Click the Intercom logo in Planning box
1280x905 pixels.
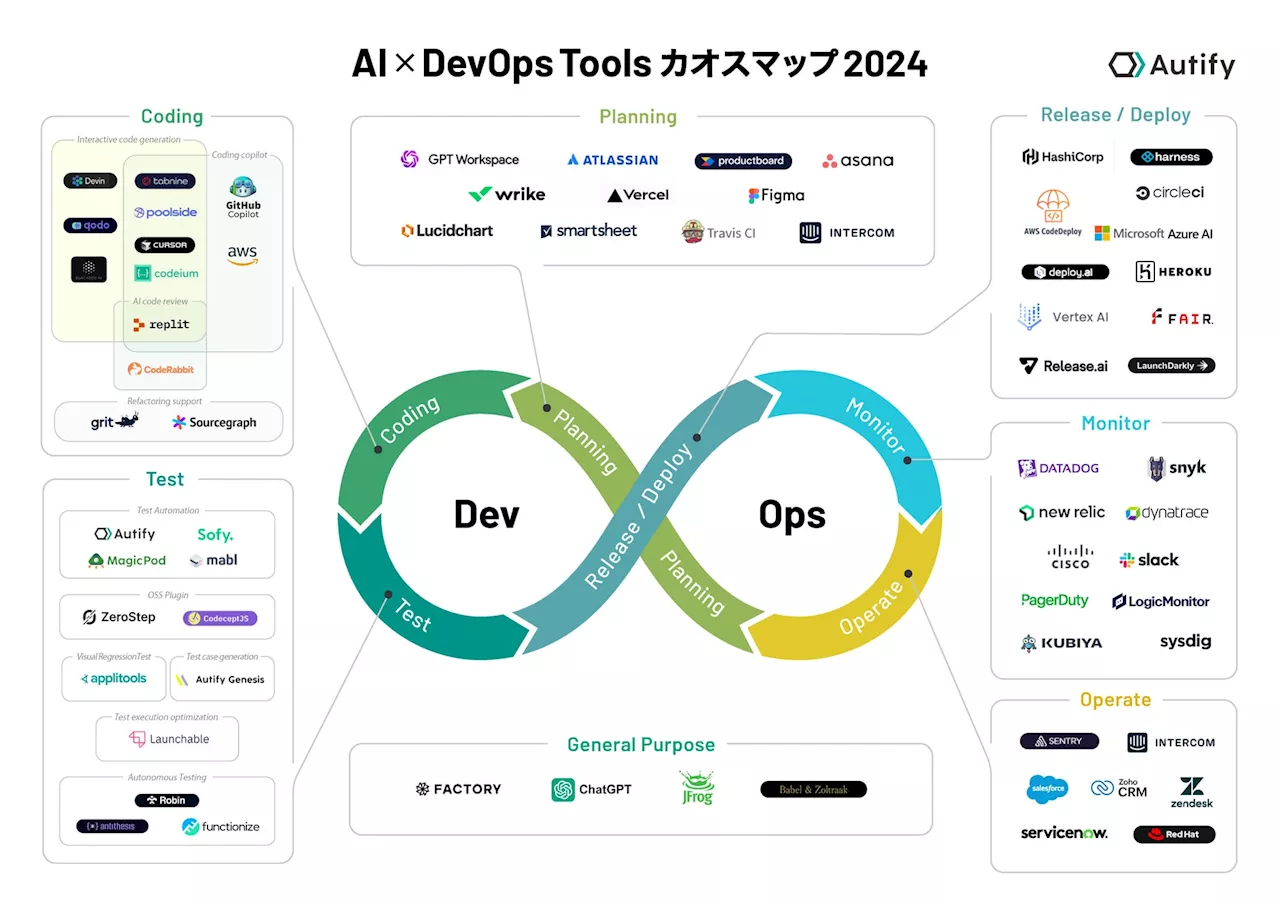point(847,232)
